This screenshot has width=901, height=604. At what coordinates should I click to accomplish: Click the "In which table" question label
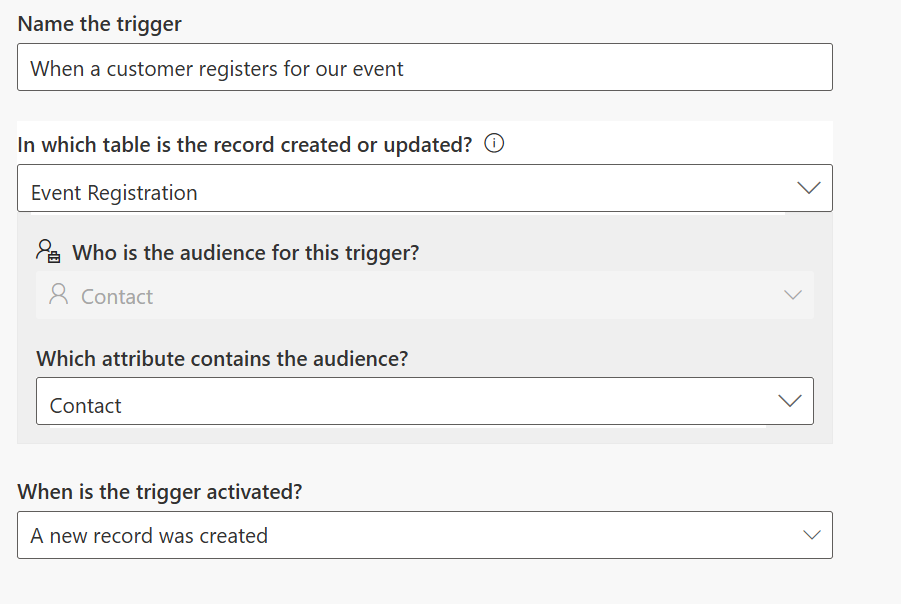click(x=245, y=144)
